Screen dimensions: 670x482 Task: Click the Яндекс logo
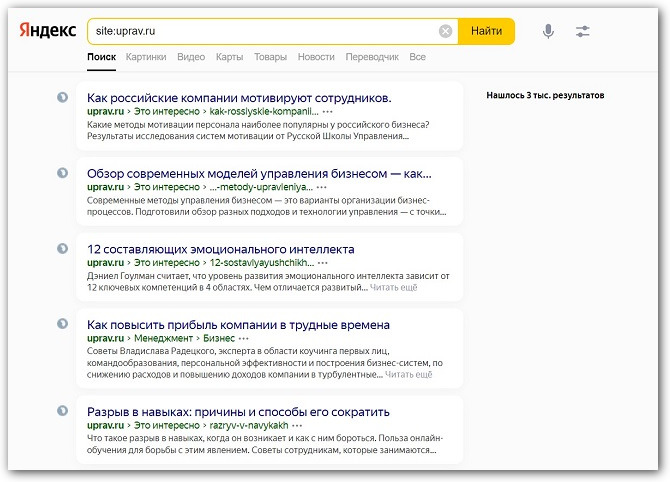(47, 31)
